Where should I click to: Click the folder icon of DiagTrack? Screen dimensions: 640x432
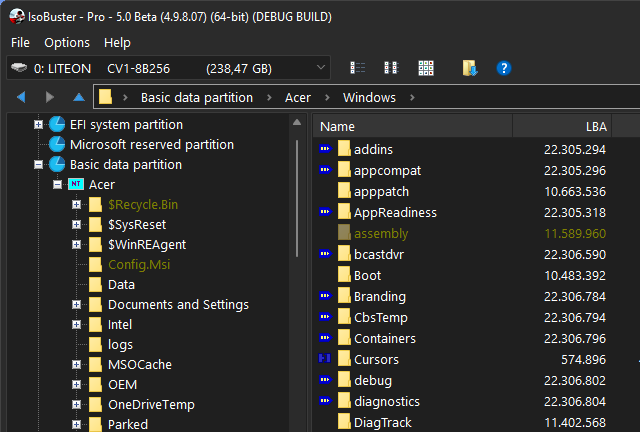click(x=344, y=422)
